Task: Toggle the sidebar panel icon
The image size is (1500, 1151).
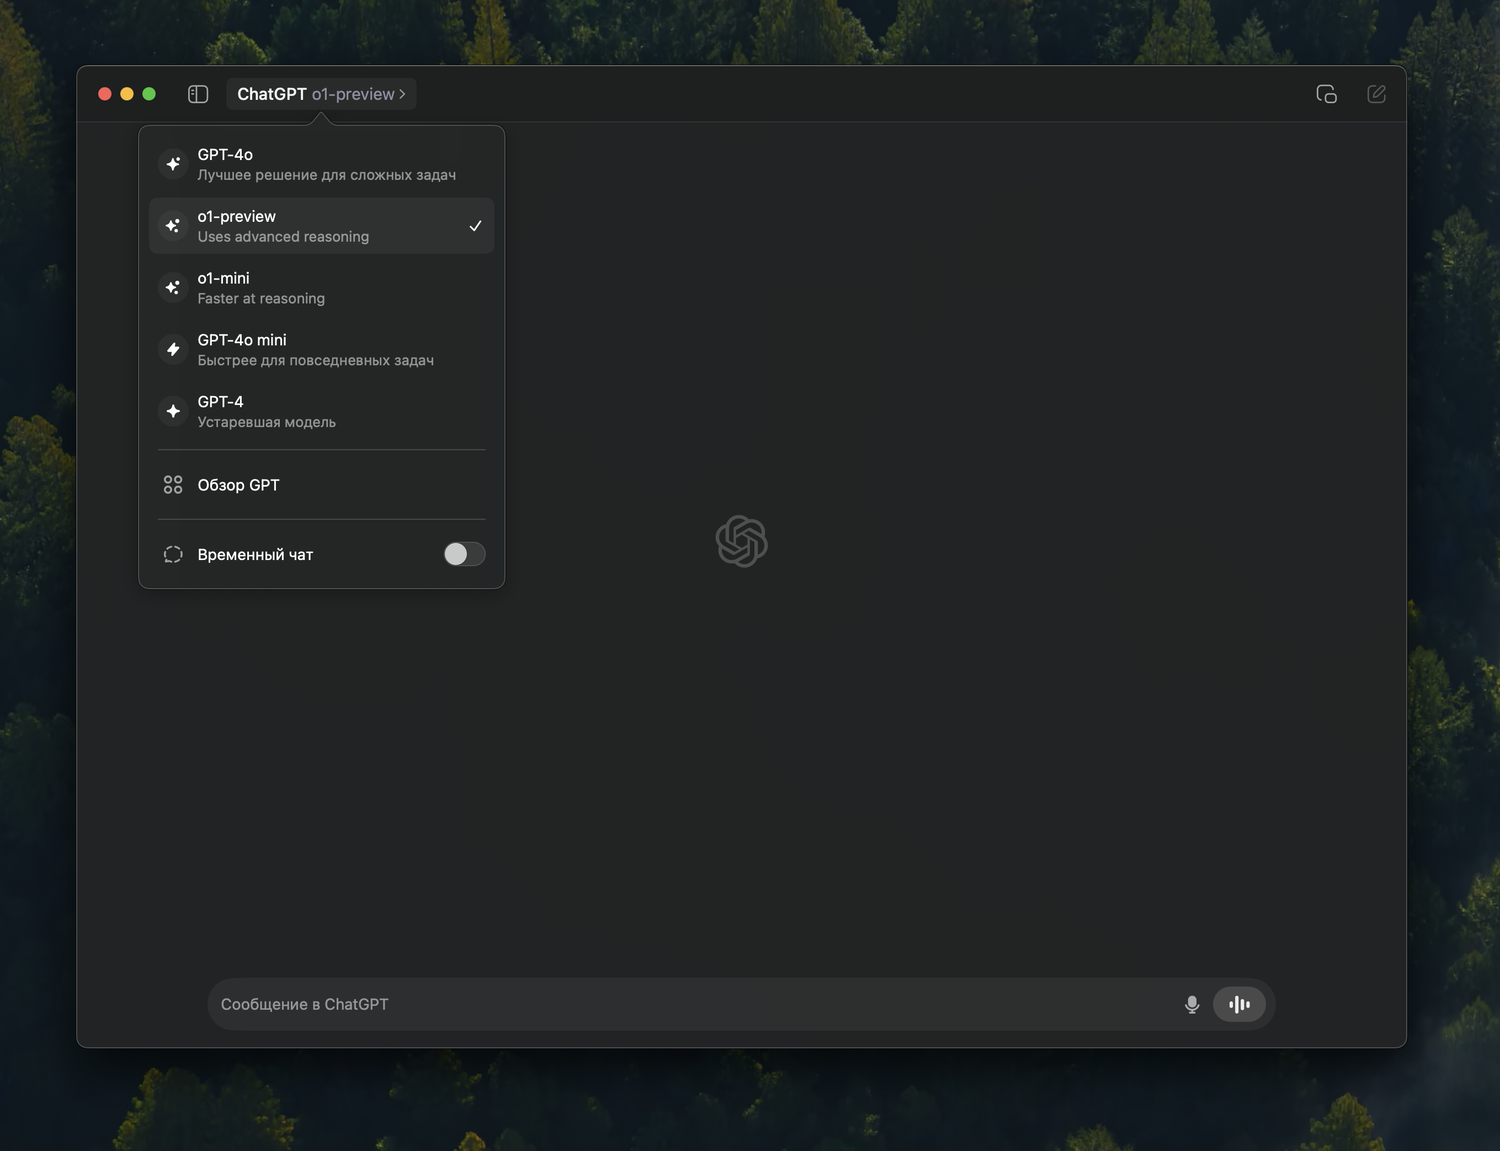Action: click(x=198, y=94)
